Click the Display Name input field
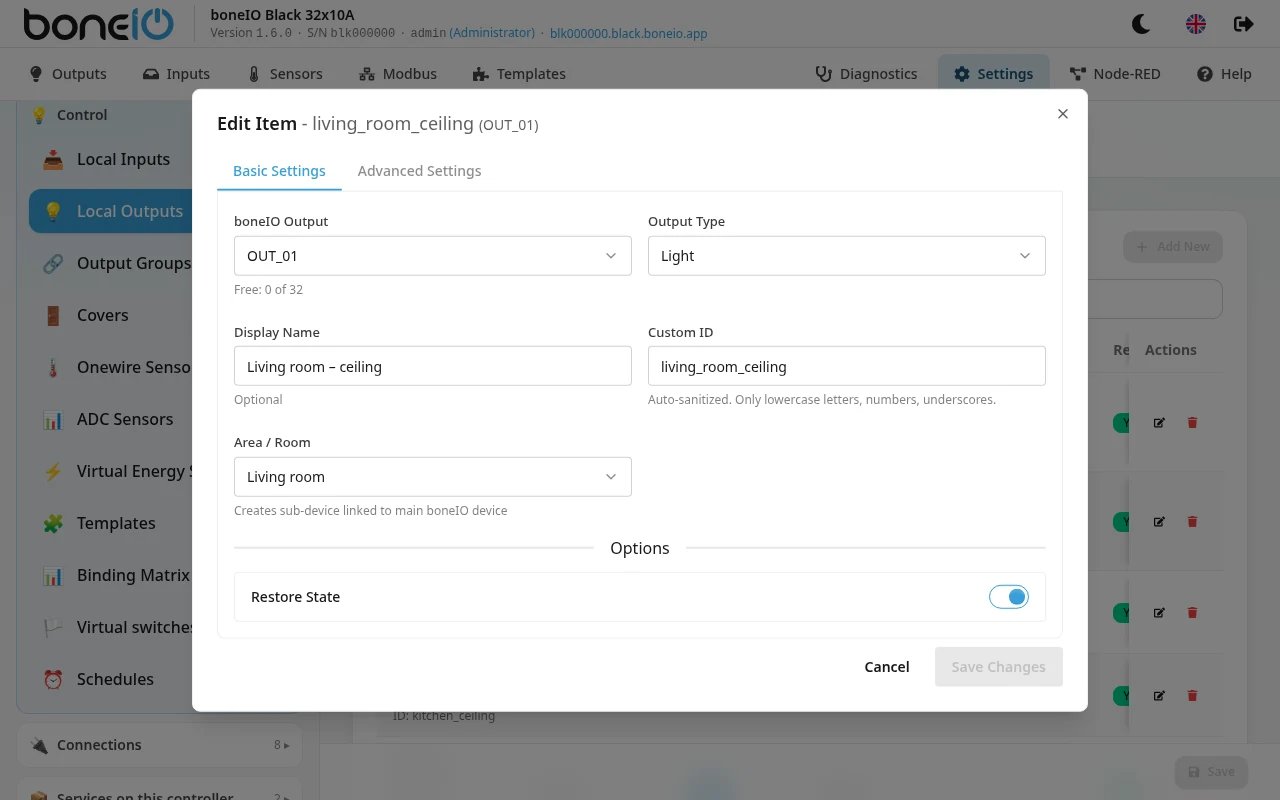 pyautogui.click(x=433, y=366)
